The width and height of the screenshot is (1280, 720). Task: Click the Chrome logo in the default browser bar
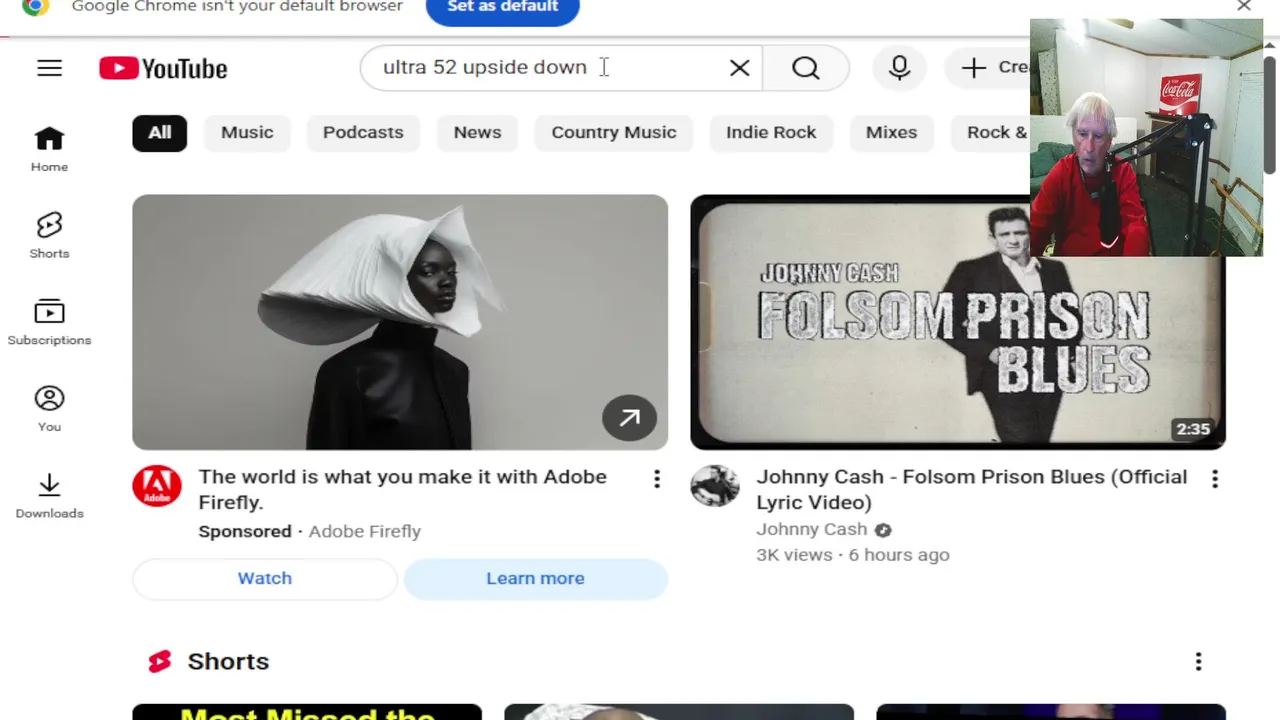point(35,6)
